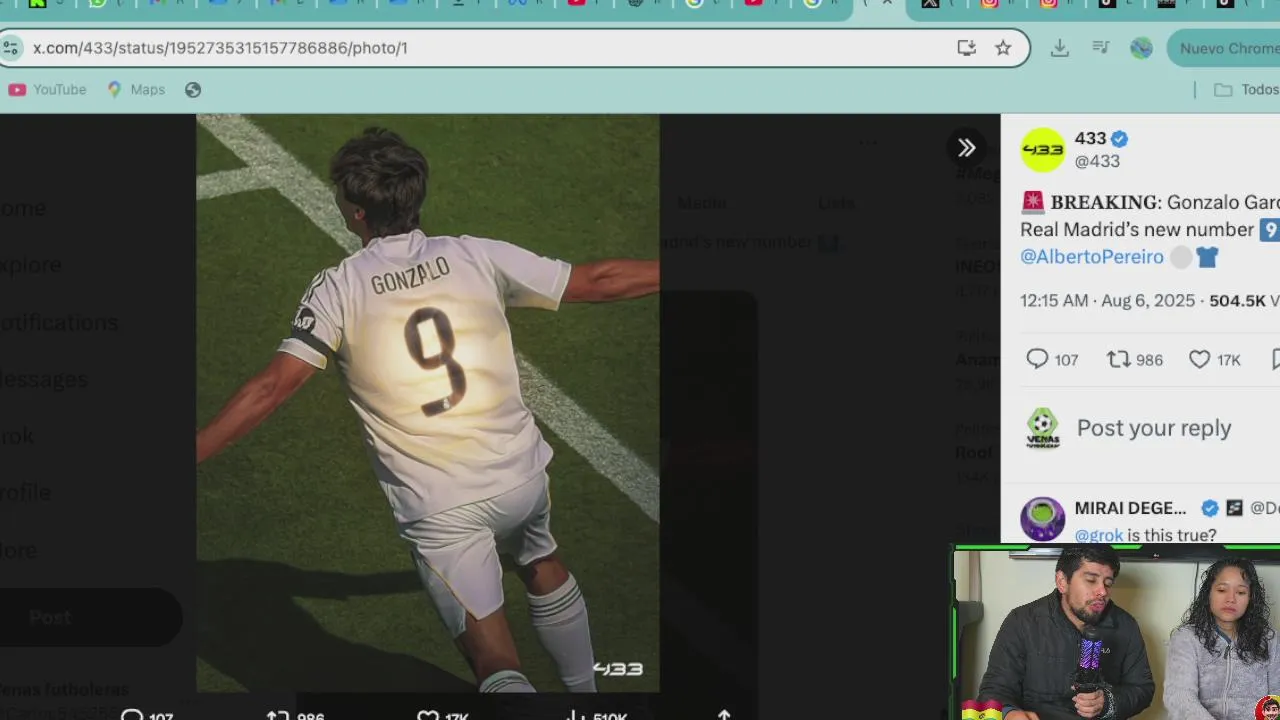
Task: Click the Post your reply field
Action: click(x=1154, y=428)
